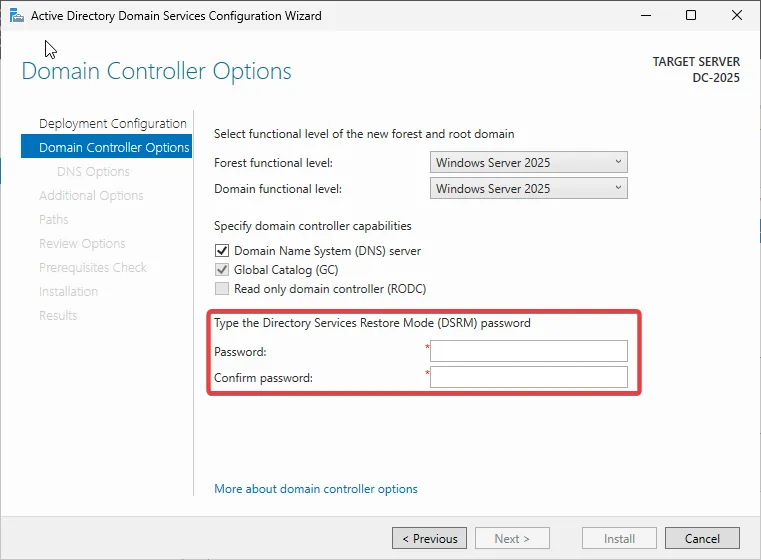Close the configuration wizard window
761x560 pixels.
737,16
